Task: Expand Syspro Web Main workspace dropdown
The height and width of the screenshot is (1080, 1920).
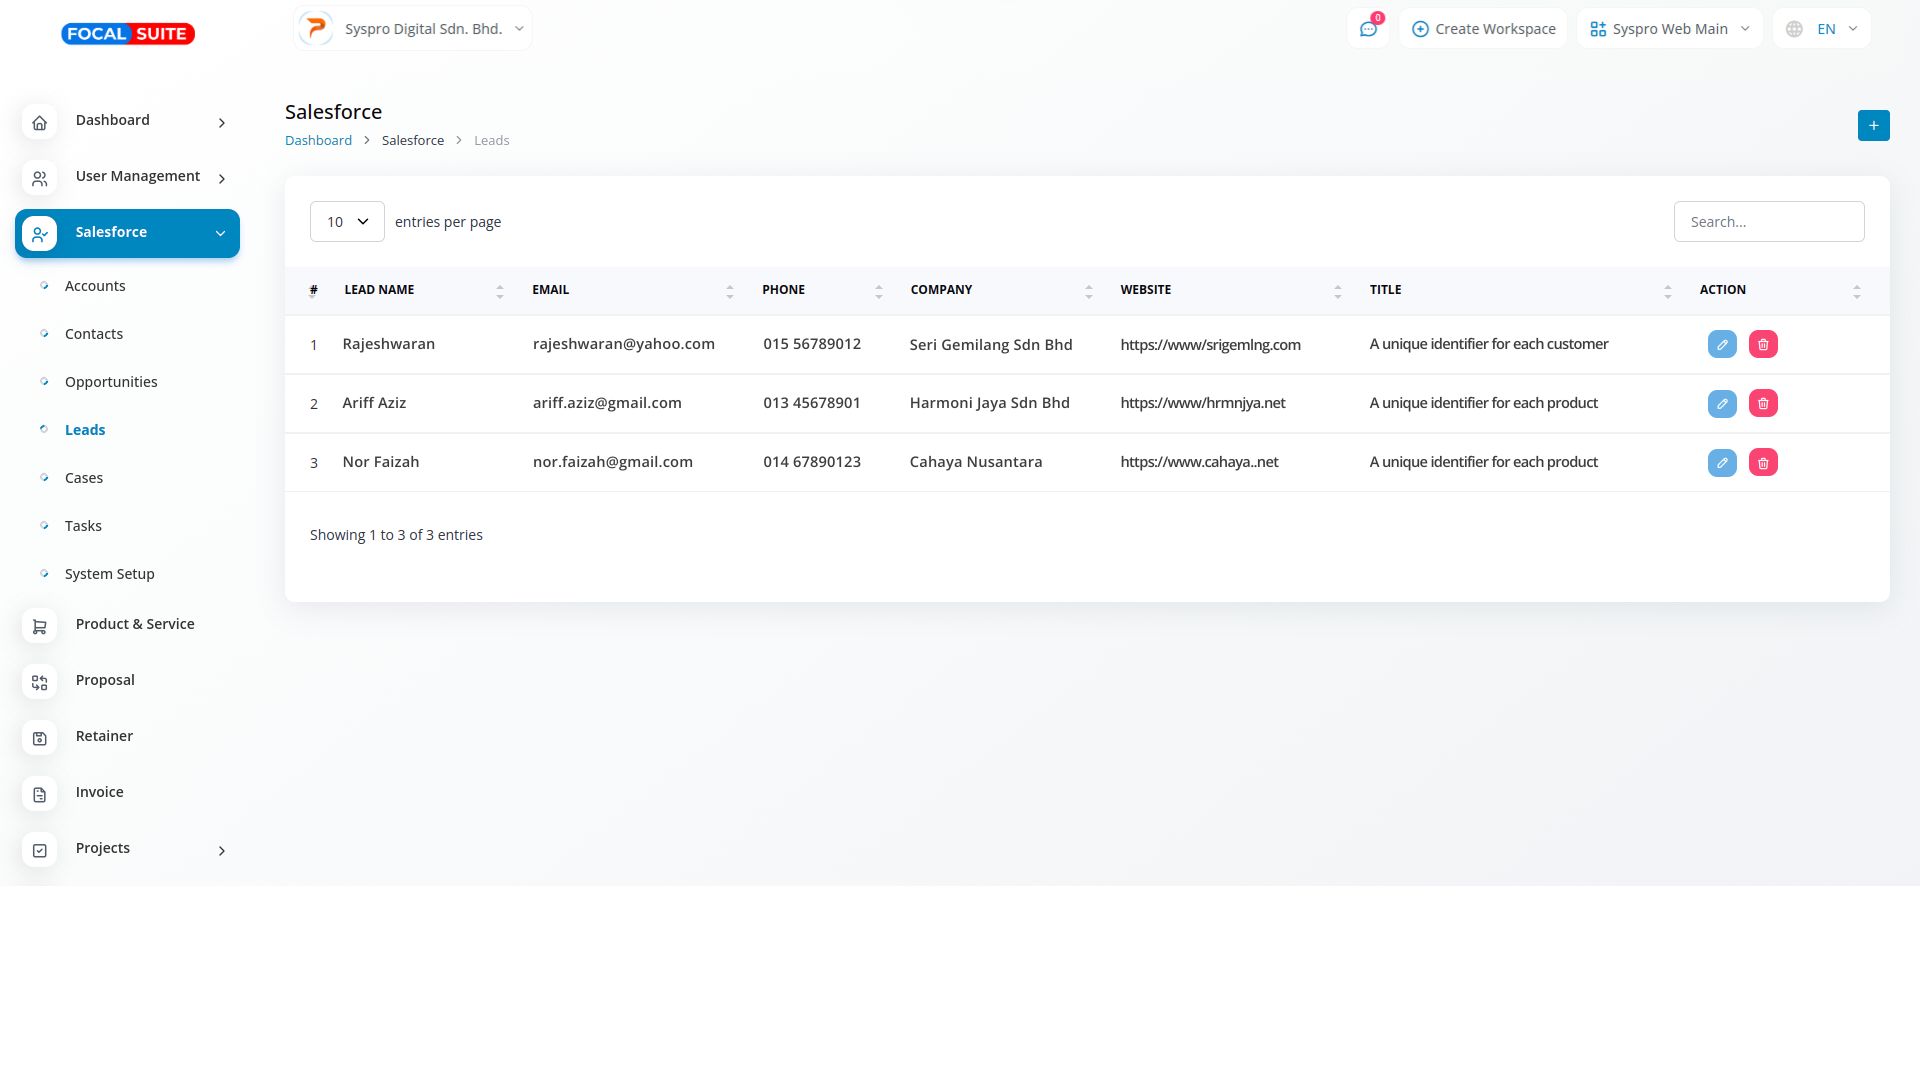Action: point(1669,29)
